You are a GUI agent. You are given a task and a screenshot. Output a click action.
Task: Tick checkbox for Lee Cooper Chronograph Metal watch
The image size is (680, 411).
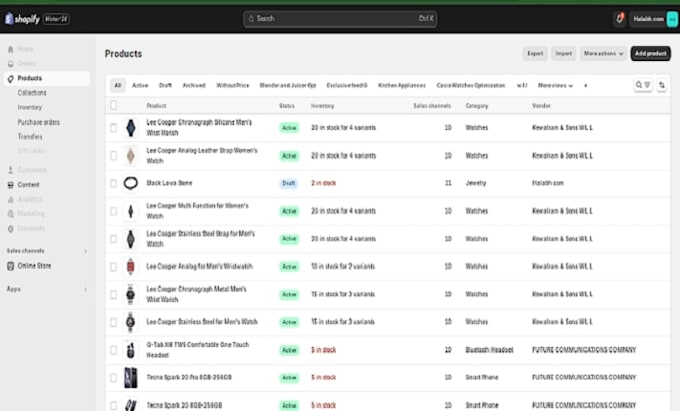114,294
